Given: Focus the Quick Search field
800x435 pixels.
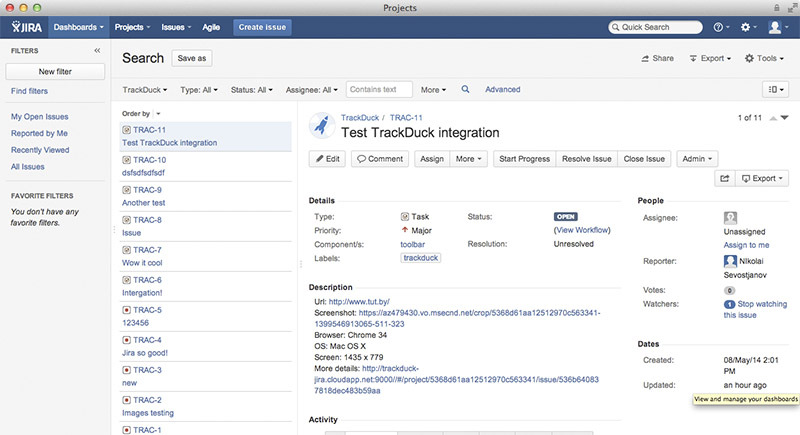Looking at the screenshot, I should coord(655,27).
